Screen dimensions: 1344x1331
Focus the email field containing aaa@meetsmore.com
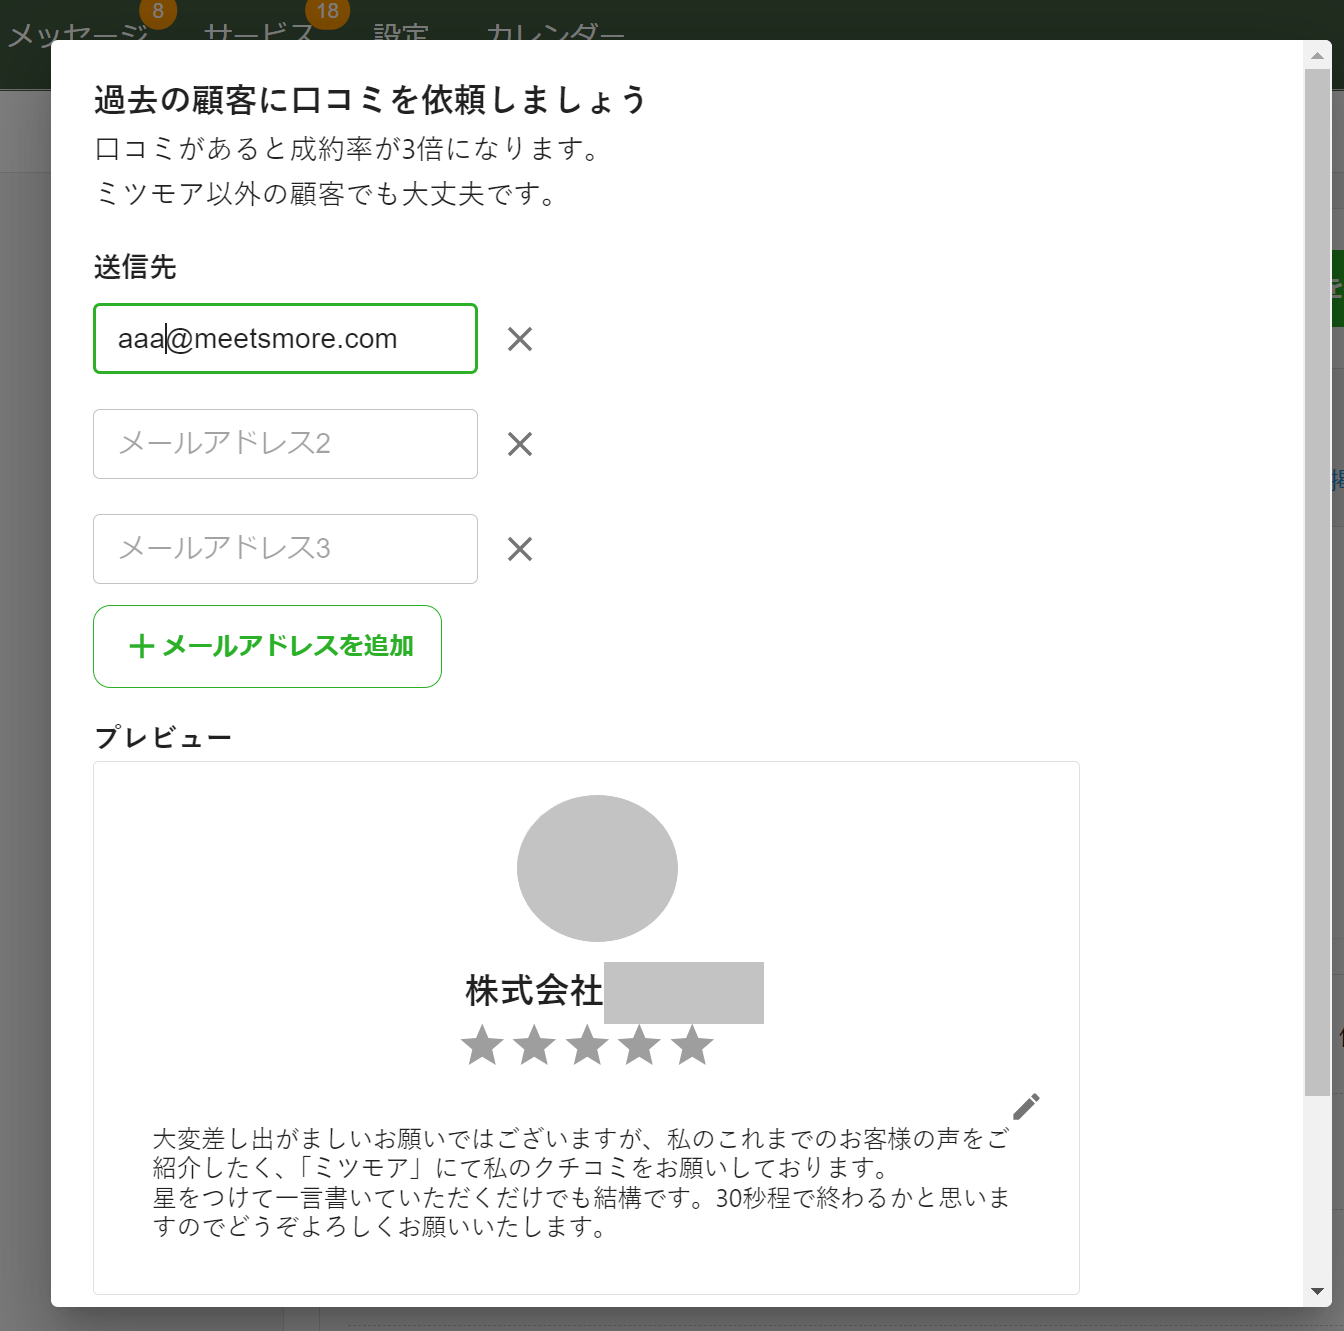(x=285, y=339)
